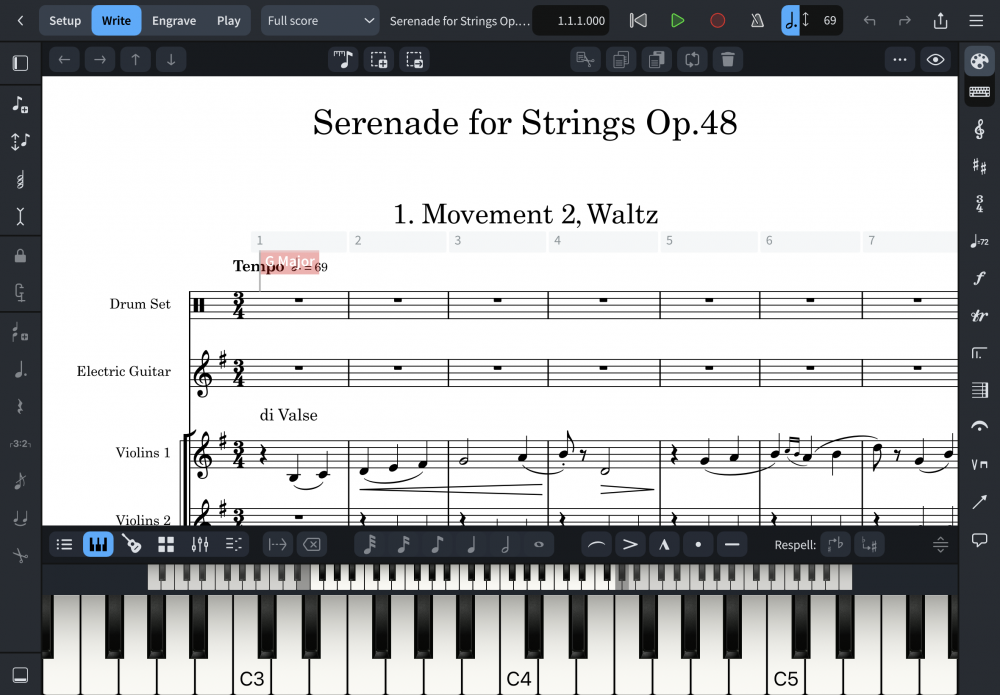Show the keyboard shortcuts panel icon

[979, 92]
